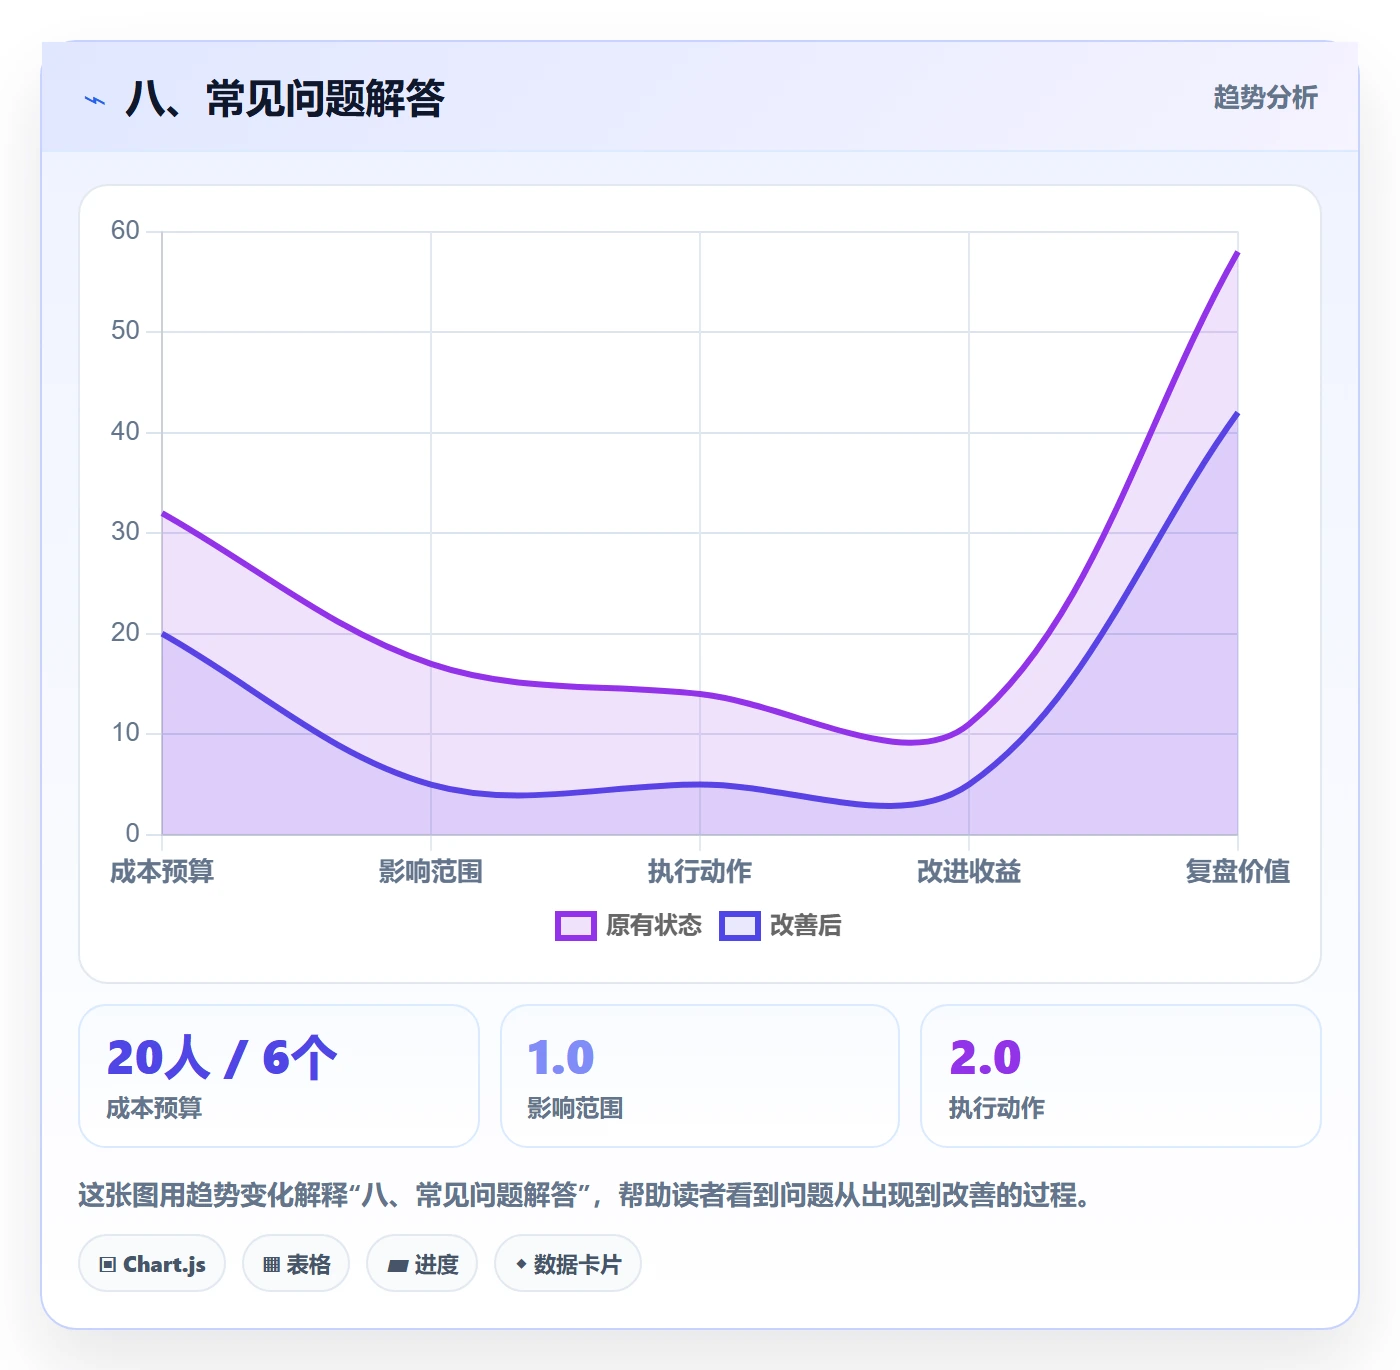Click the 10 y-axis tick label
This screenshot has width=1400, height=1370.
pos(126,733)
